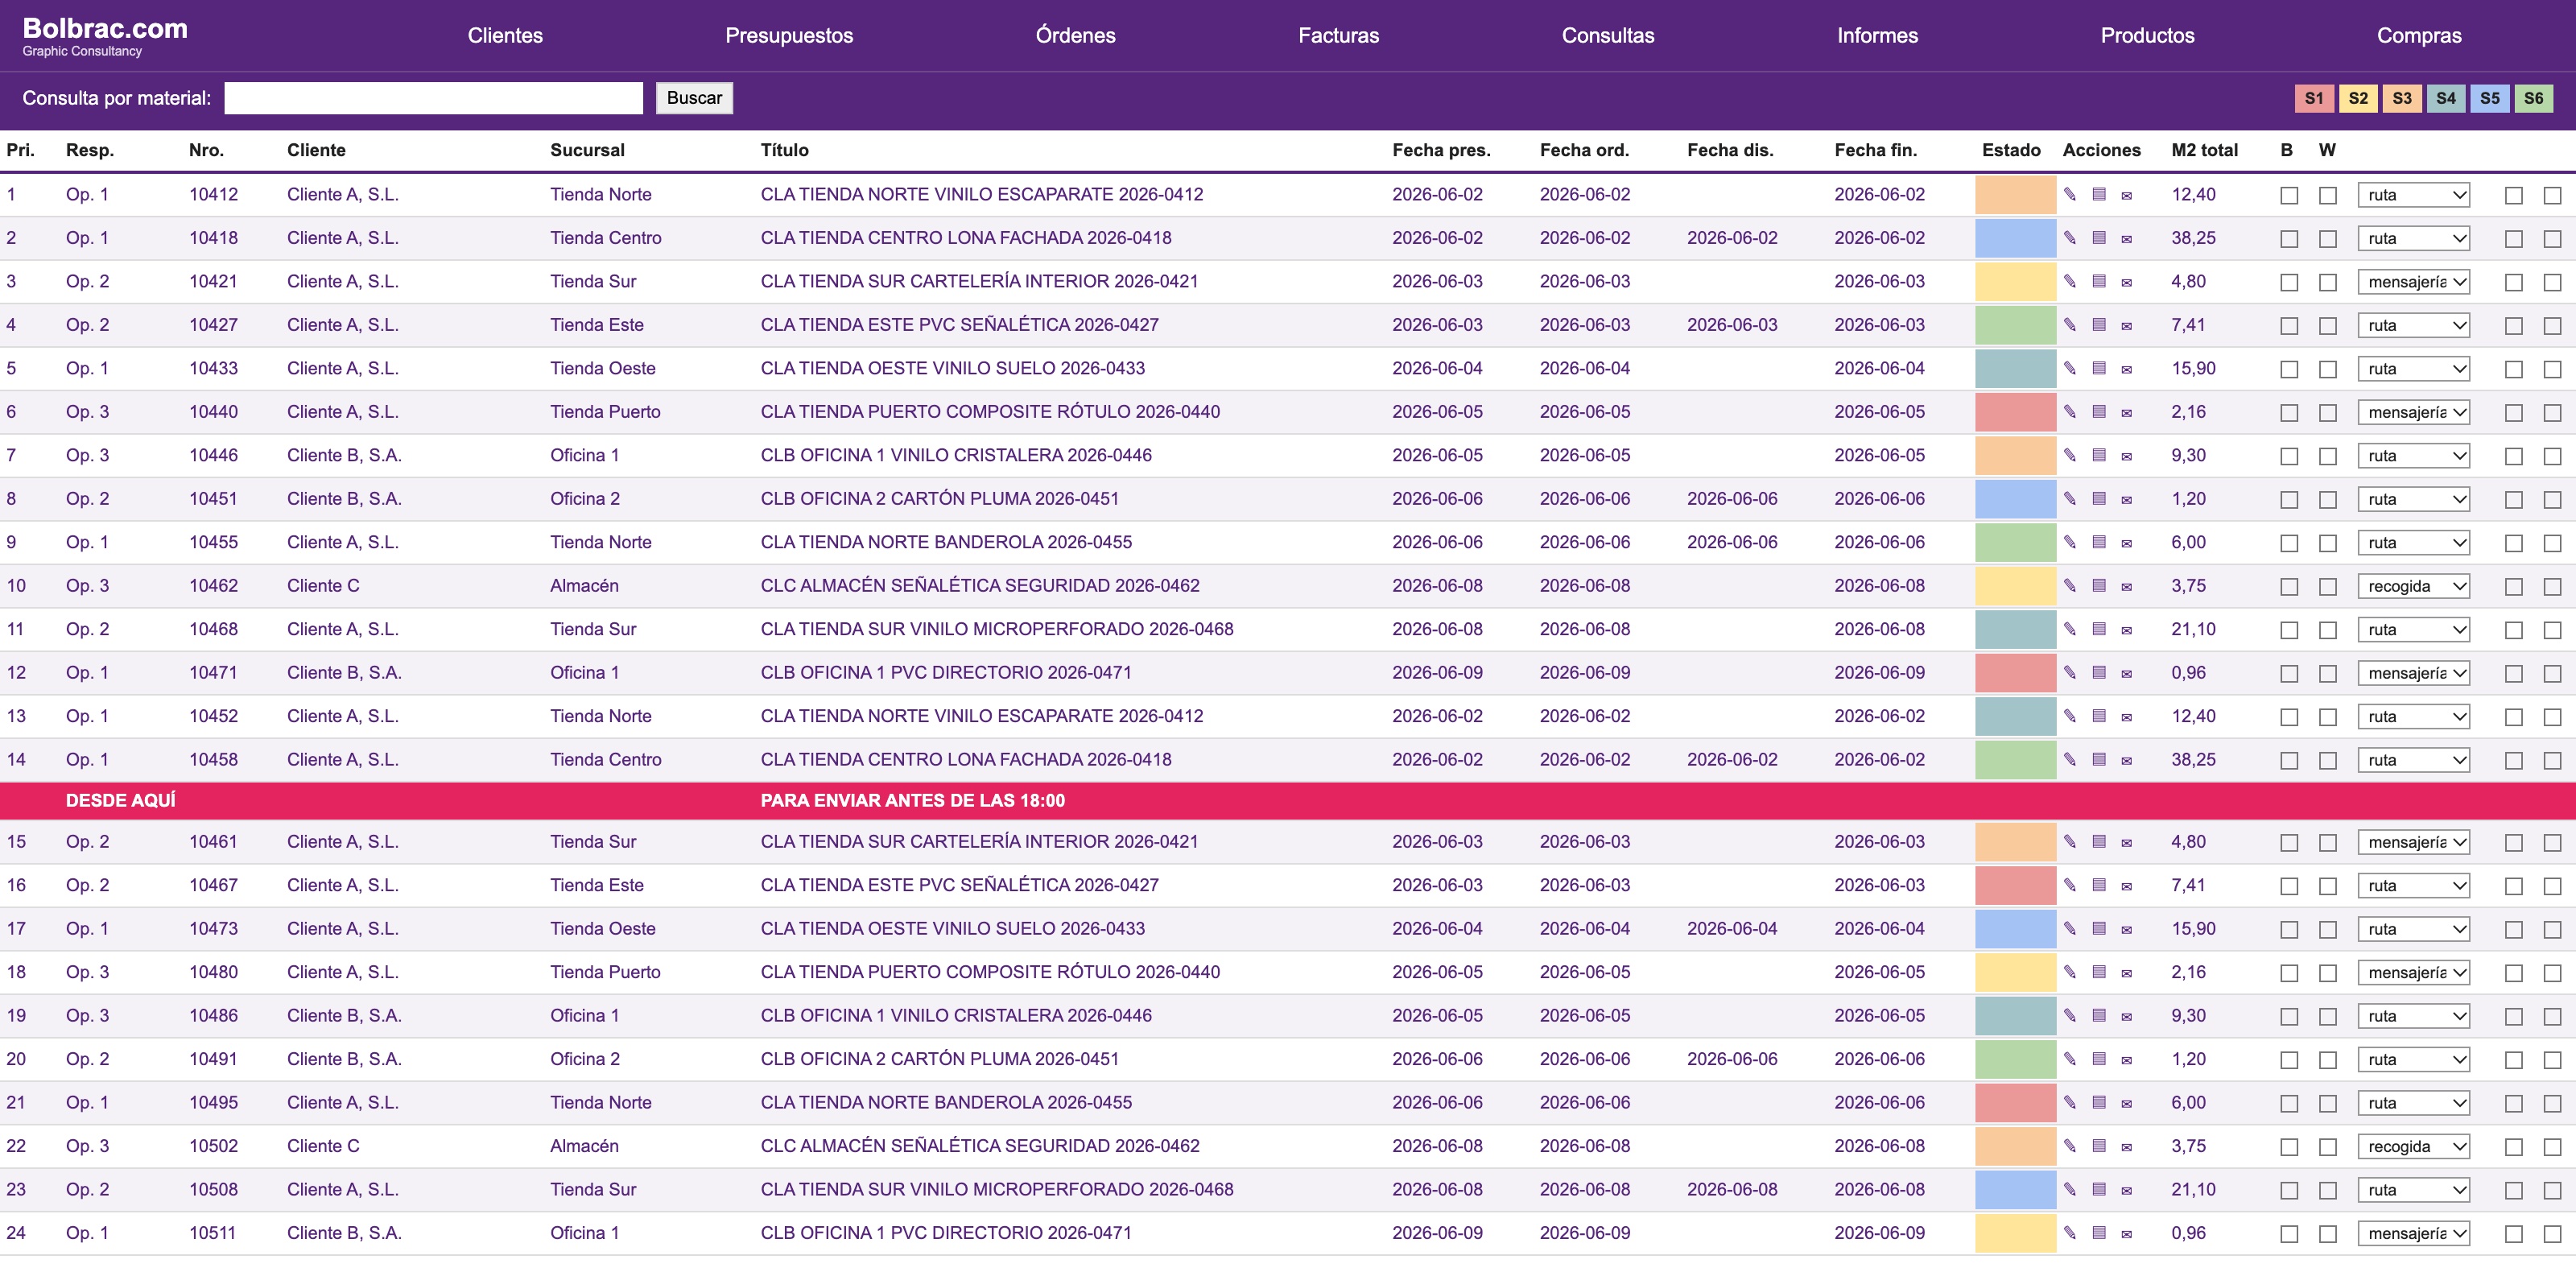Viewport: 2576px width, 1272px height.
Task: Click the orange Estado swatch for order 10412
Action: pos(2015,195)
